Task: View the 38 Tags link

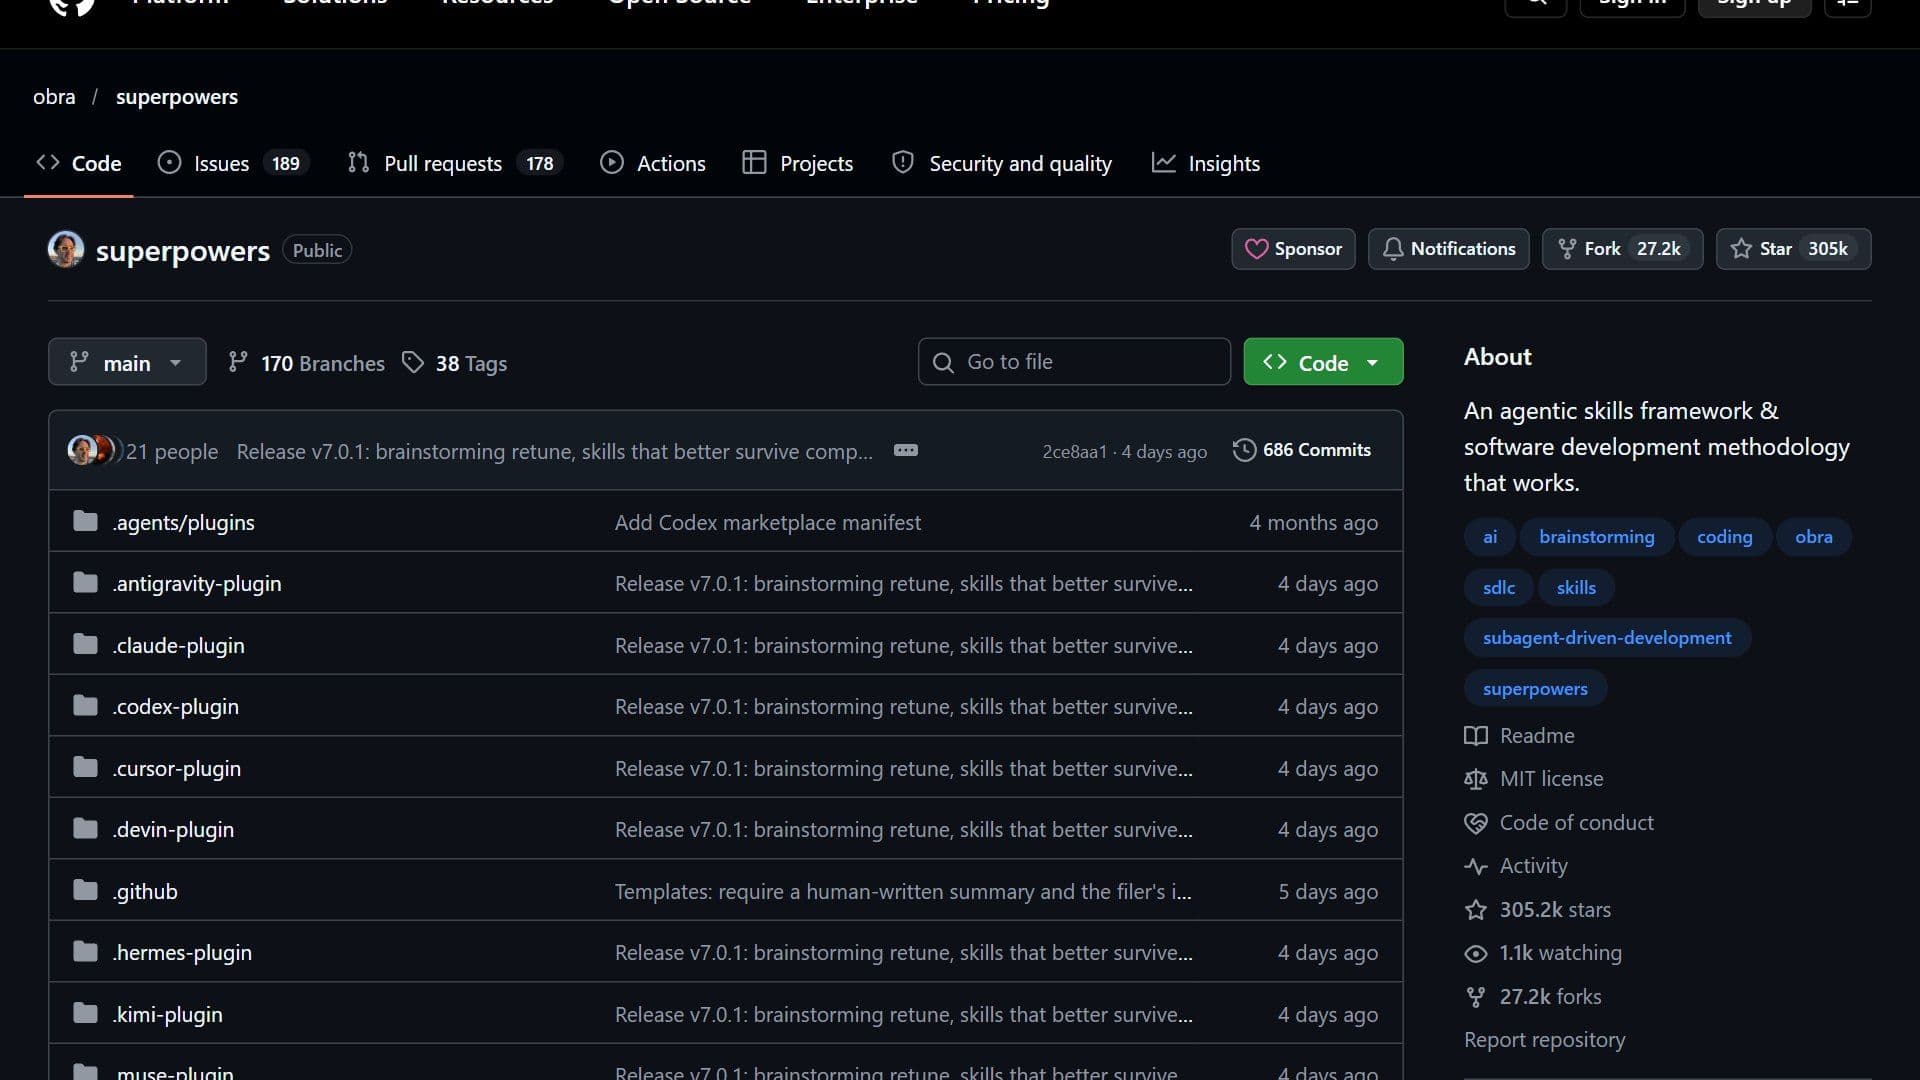Action: pos(455,363)
